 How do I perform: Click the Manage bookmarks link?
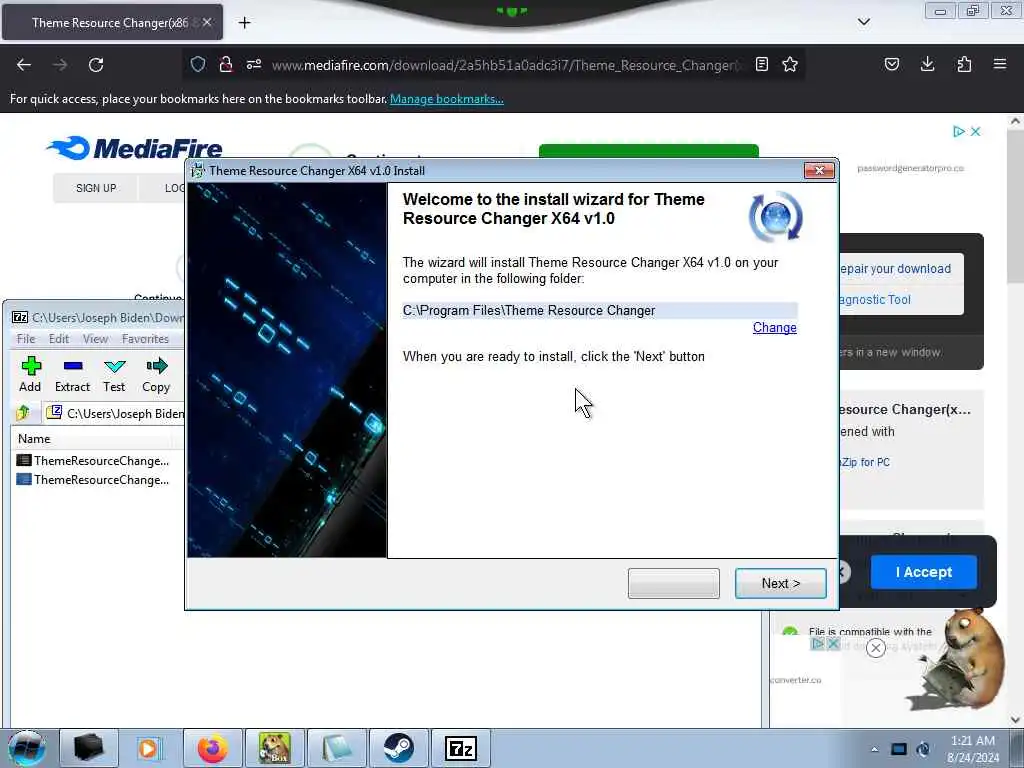coord(447,99)
